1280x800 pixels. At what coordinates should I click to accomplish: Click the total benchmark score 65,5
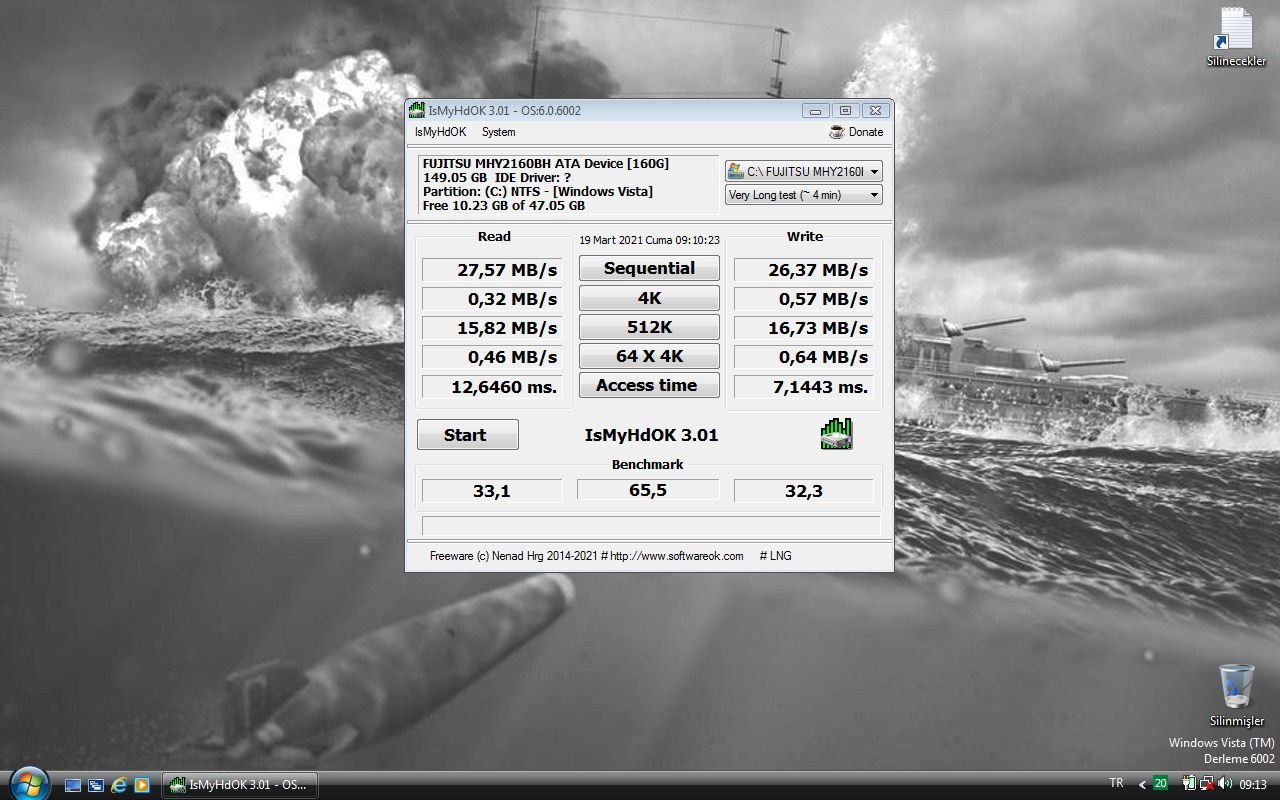point(648,490)
